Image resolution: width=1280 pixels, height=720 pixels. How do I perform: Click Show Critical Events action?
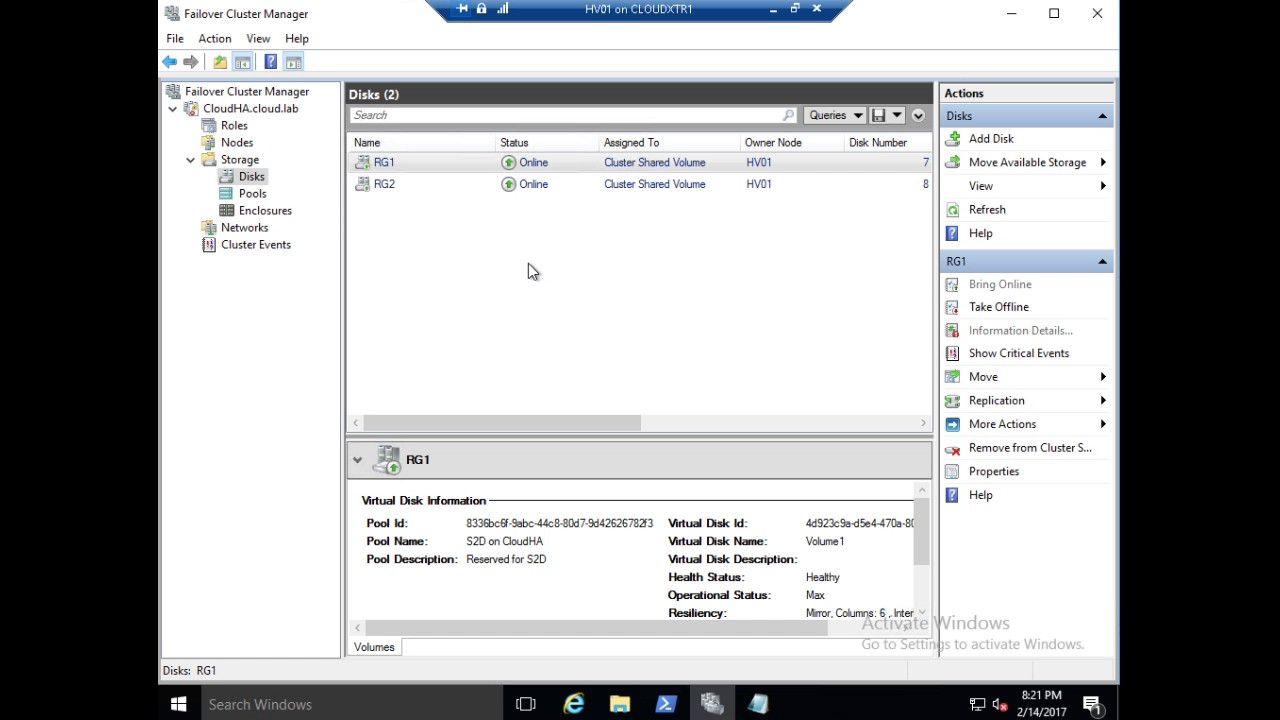(1019, 353)
